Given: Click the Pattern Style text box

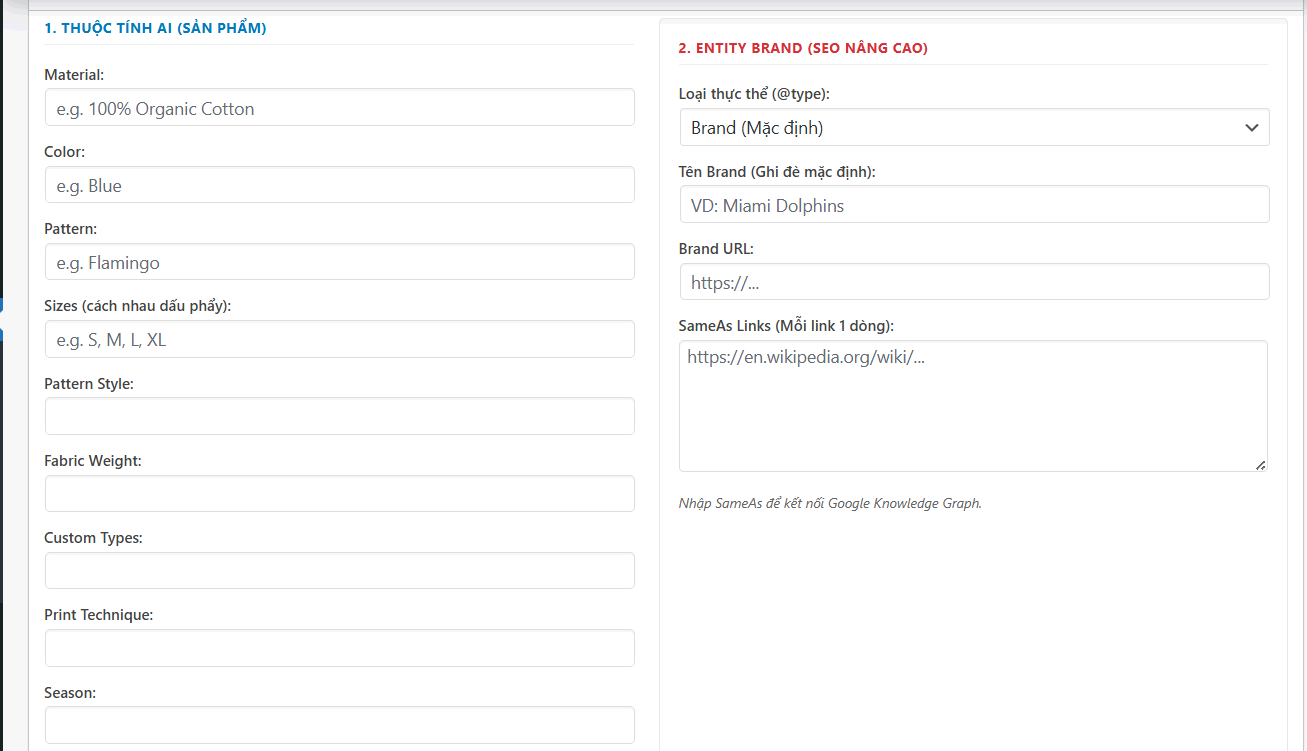Looking at the screenshot, I should tap(339, 416).
